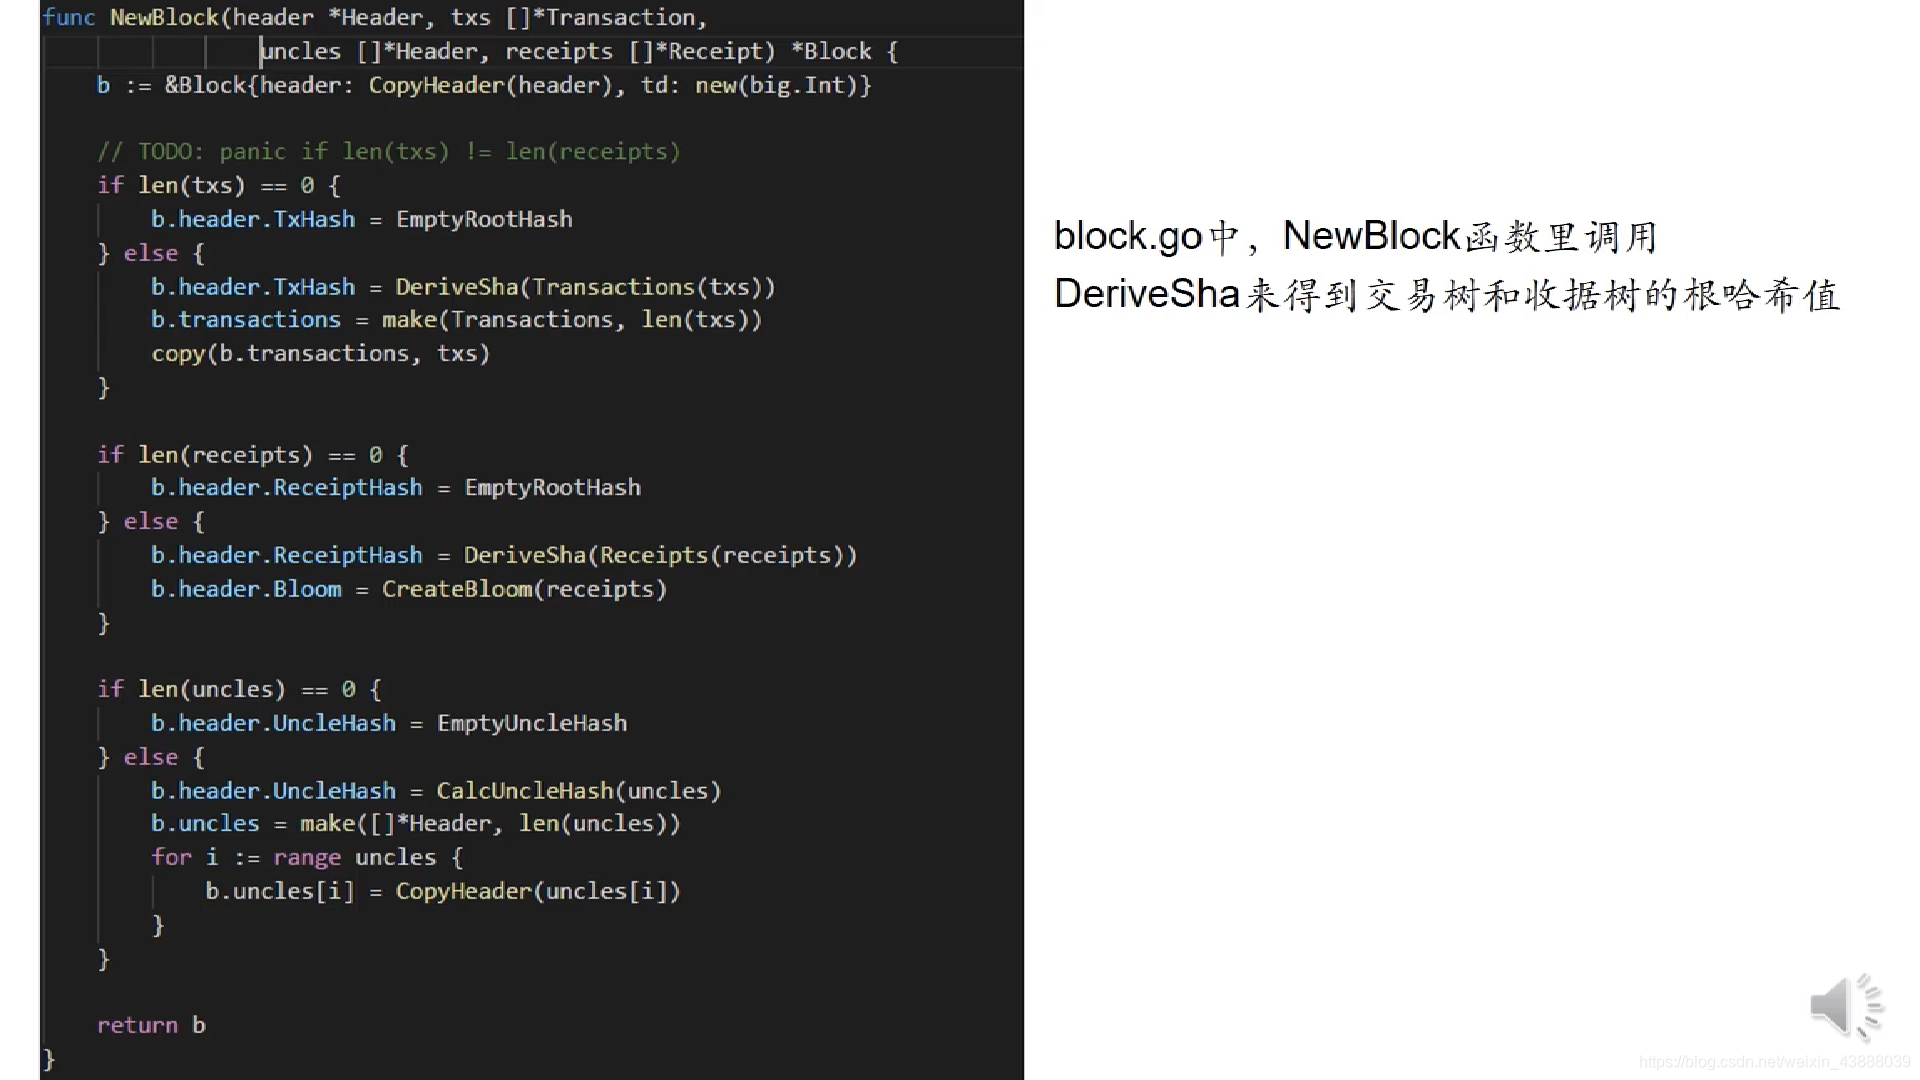Click 'block.go中' slide caption line
Screen dimensions: 1920x1080
coord(1356,237)
